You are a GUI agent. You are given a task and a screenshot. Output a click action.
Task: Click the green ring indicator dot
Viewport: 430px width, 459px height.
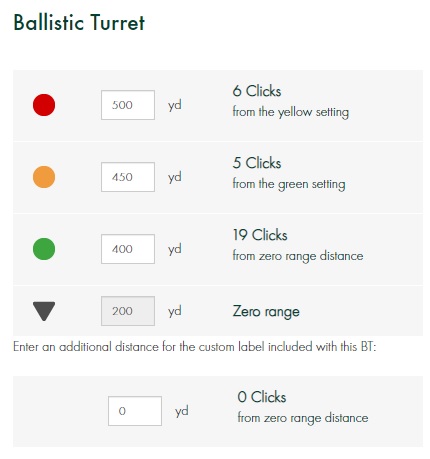pyautogui.click(x=44, y=249)
